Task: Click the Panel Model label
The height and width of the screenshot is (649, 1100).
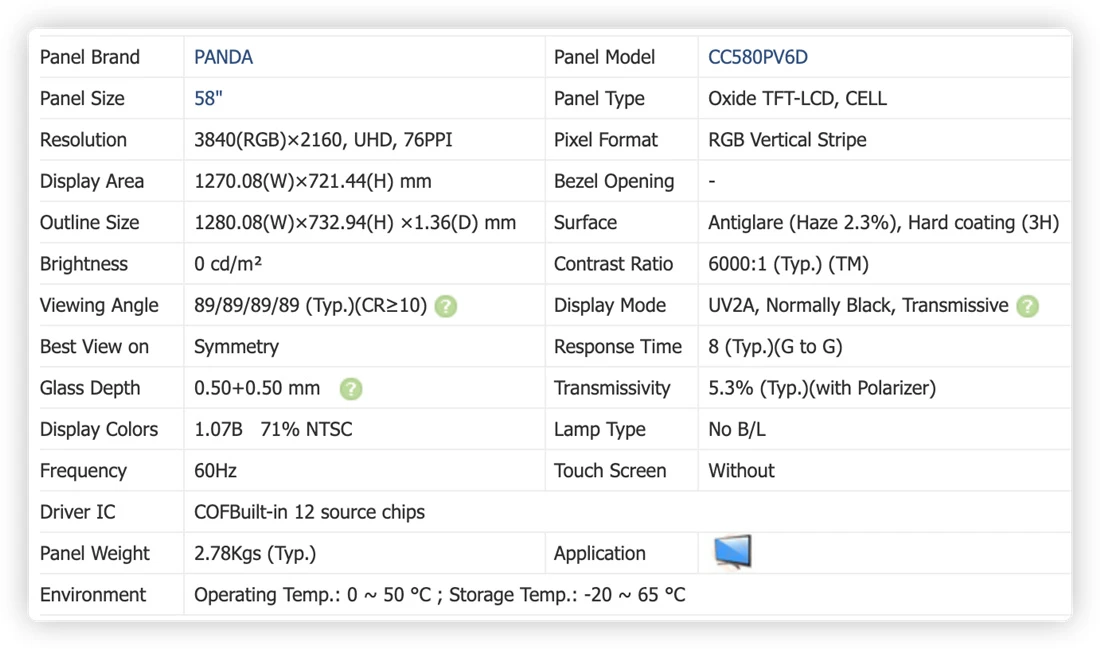Action: tap(604, 58)
